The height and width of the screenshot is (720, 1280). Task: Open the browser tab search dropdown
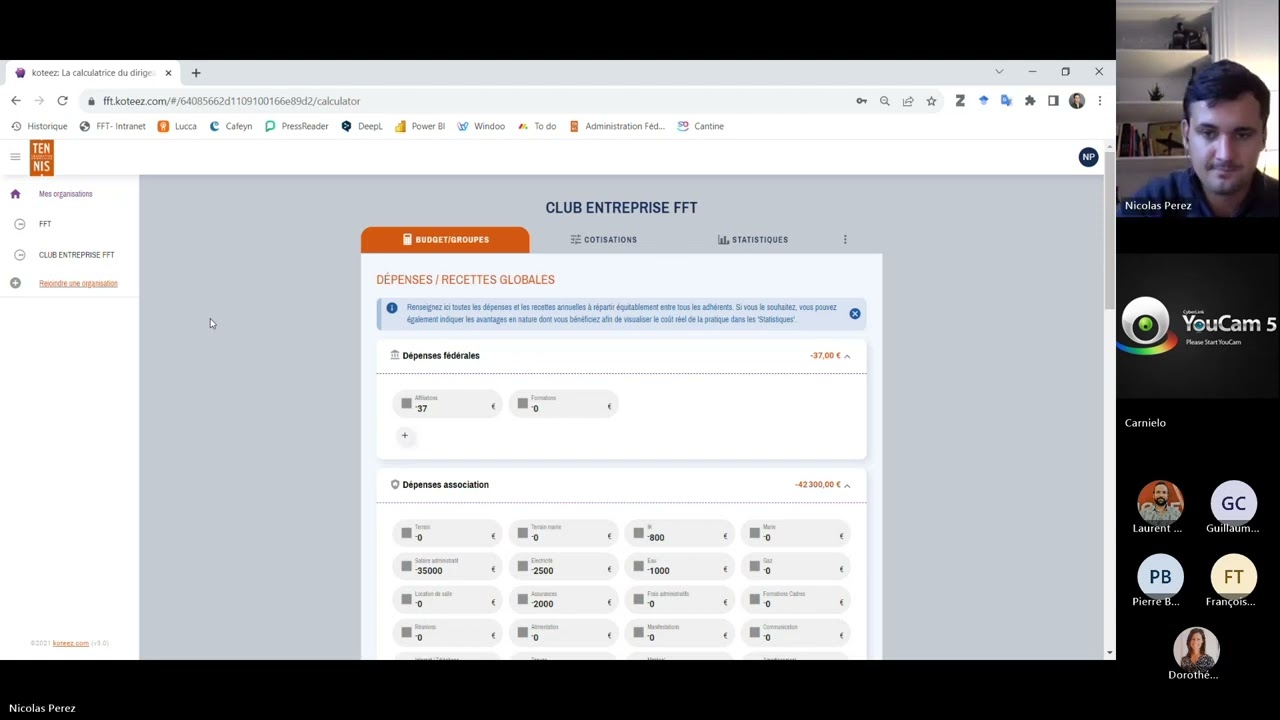[999, 72]
